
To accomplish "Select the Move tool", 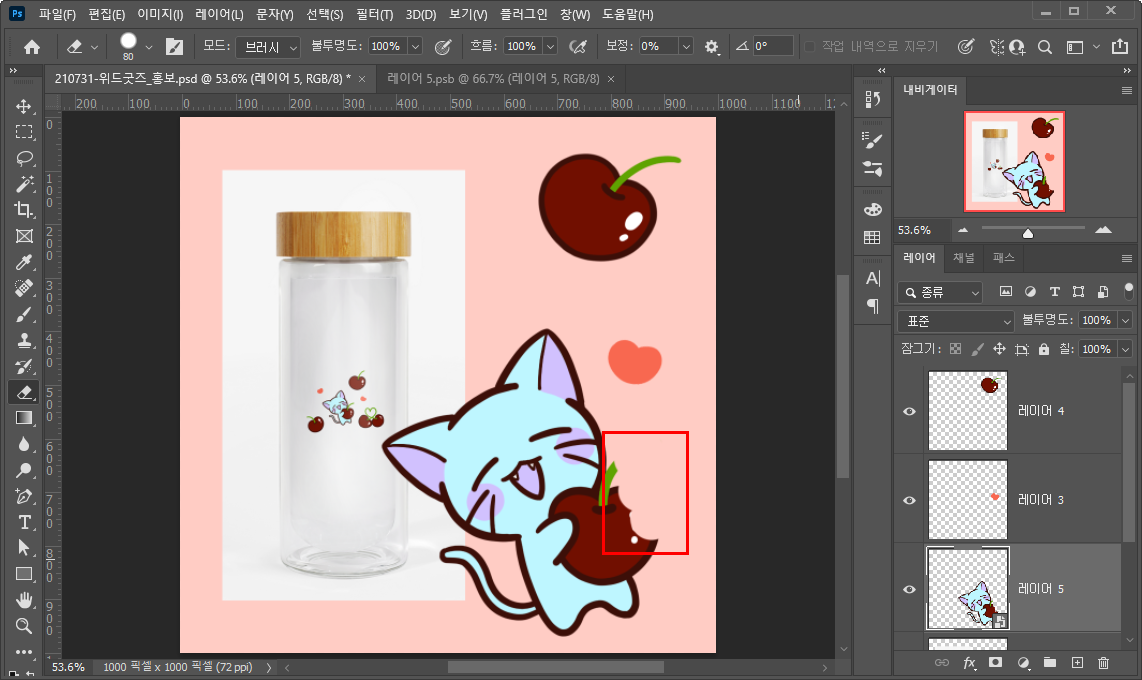I will tap(24, 106).
